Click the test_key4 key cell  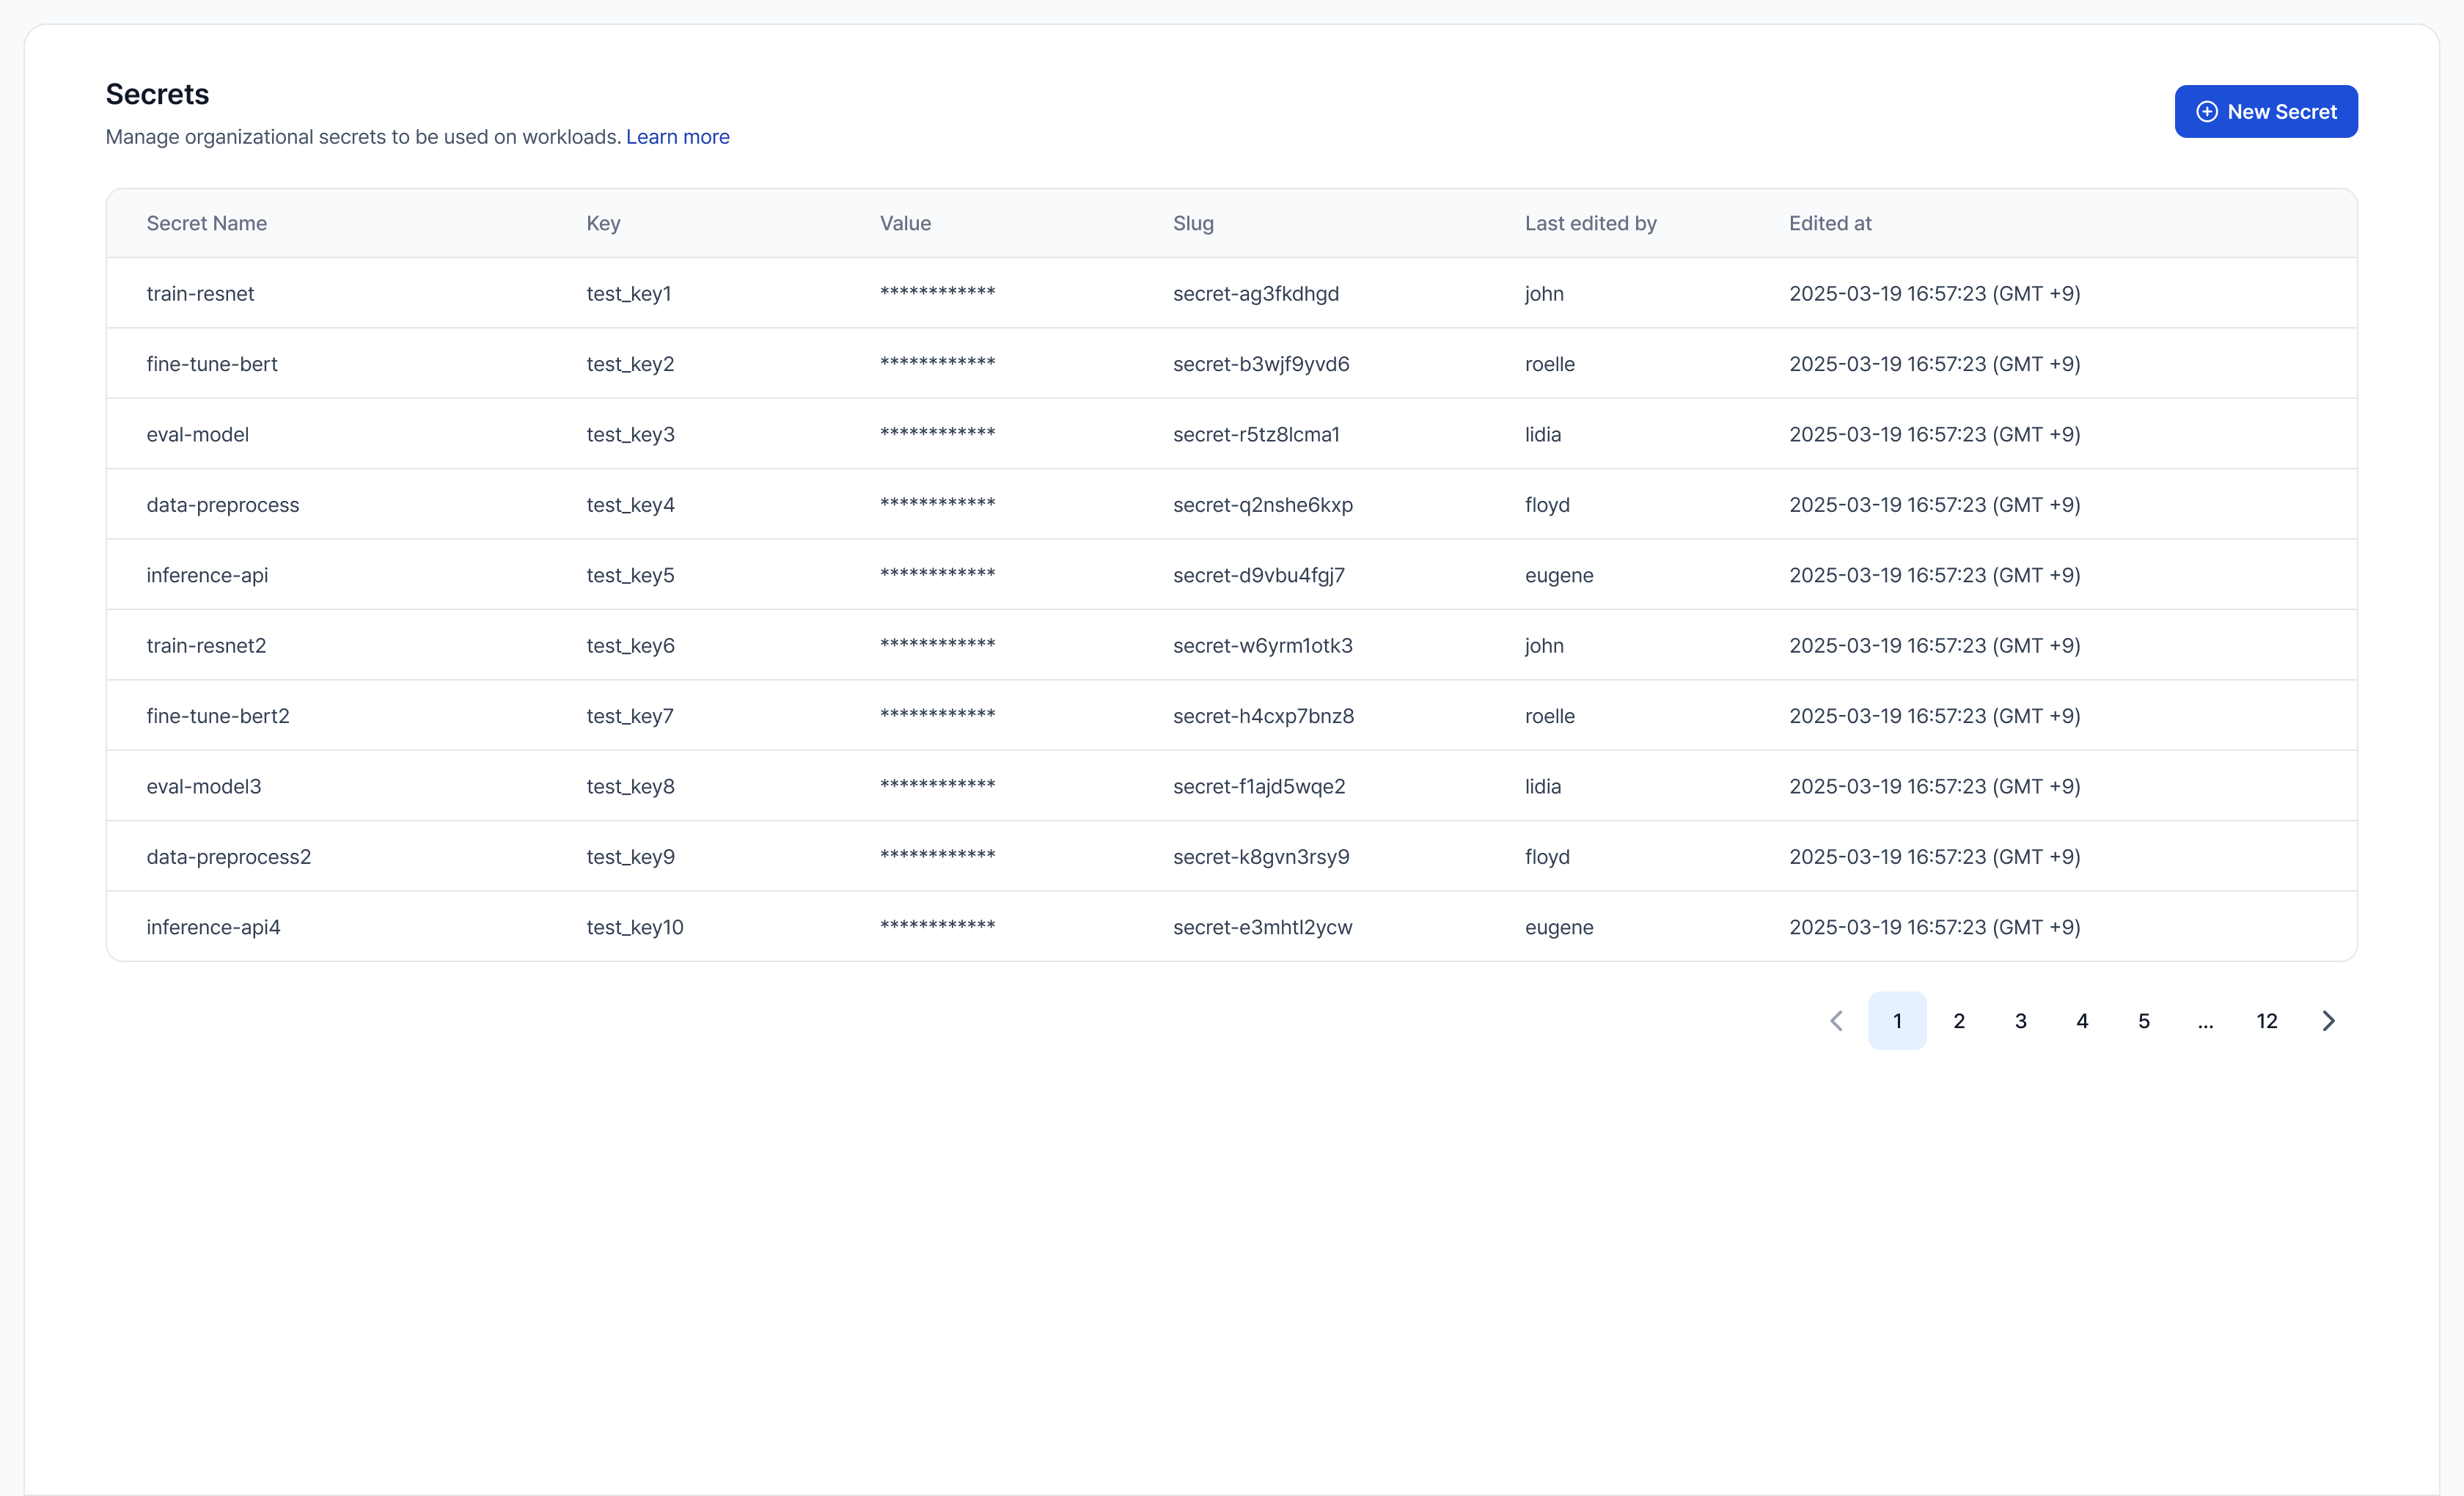pyautogui.click(x=630, y=504)
